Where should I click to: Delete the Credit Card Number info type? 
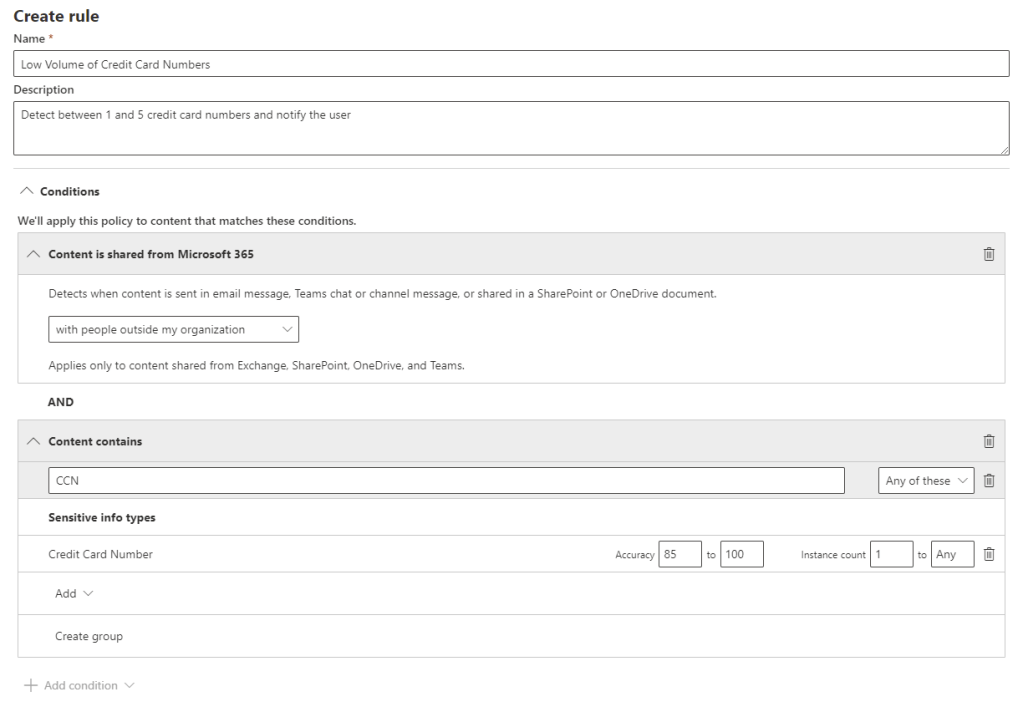click(x=989, y=554)
